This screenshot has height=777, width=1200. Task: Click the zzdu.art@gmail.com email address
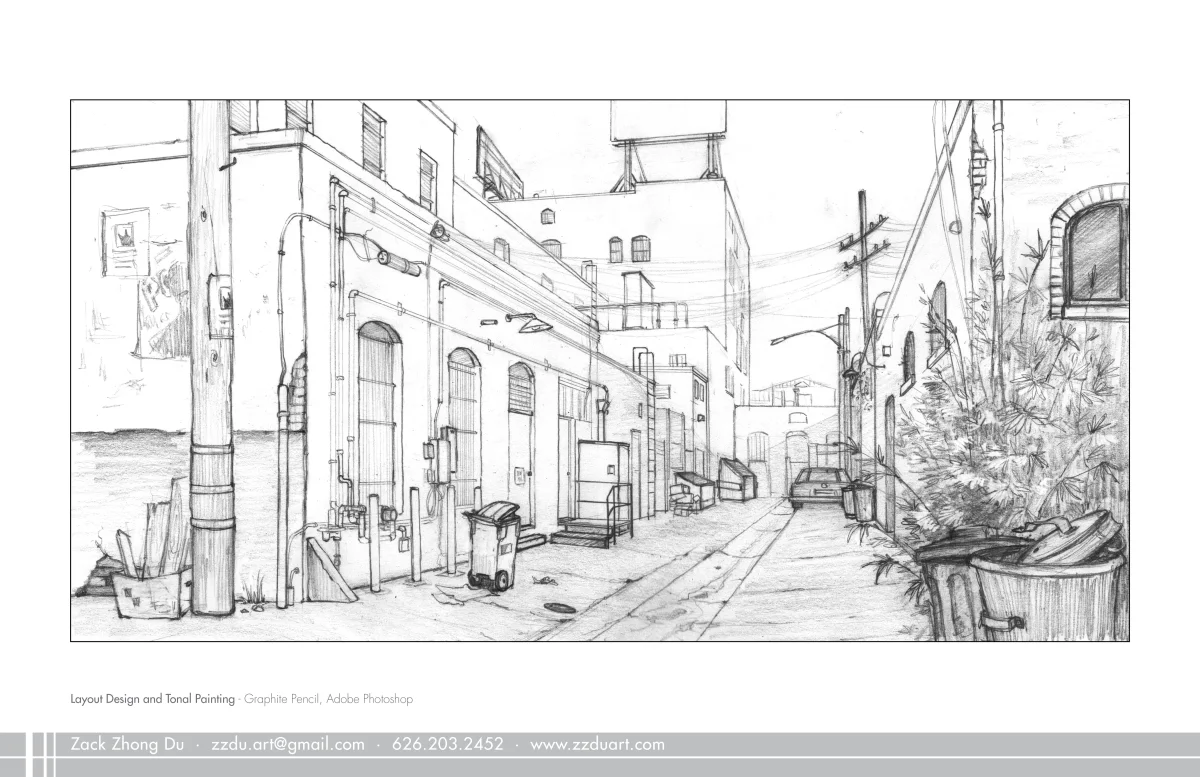(288, 744)
